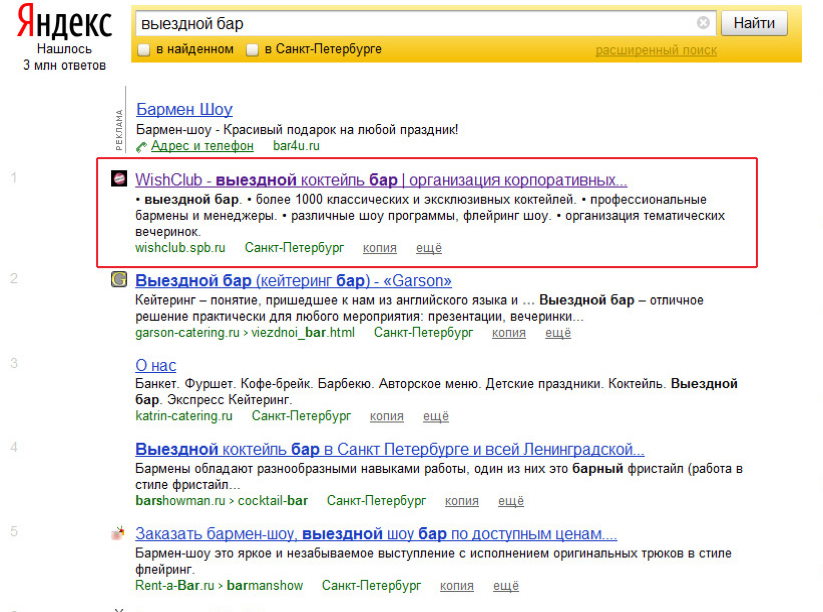Click the Rent-a-Bar result favicon
The height and width of the screenshot is (612, 823).
tap(119, 533)
